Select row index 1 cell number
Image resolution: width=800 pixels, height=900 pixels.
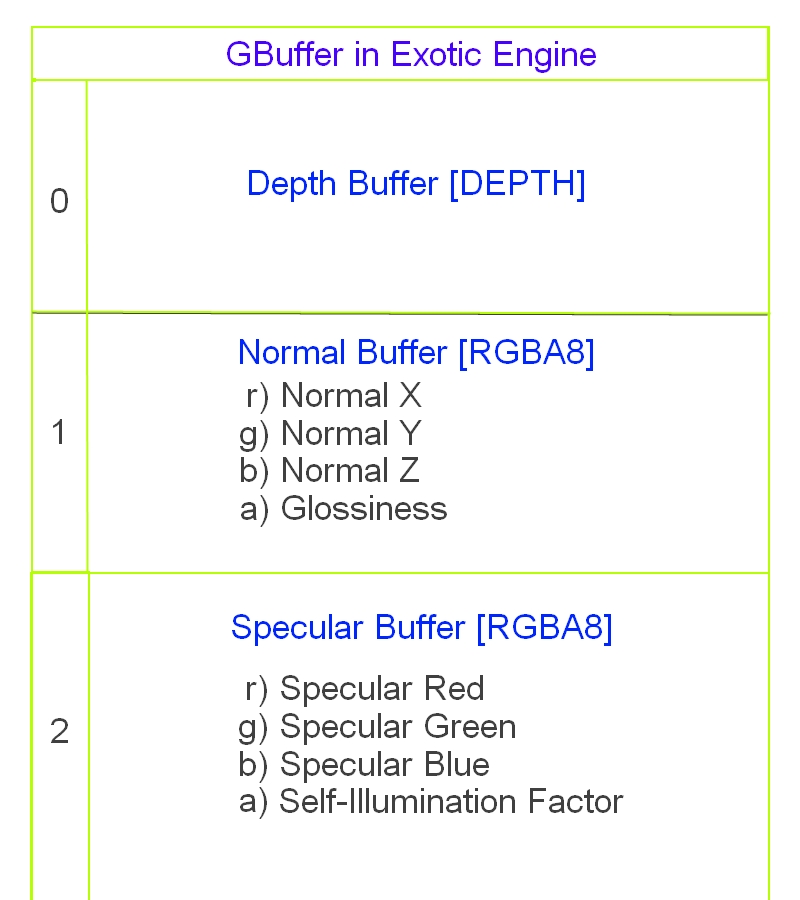[x=59, y=434]
